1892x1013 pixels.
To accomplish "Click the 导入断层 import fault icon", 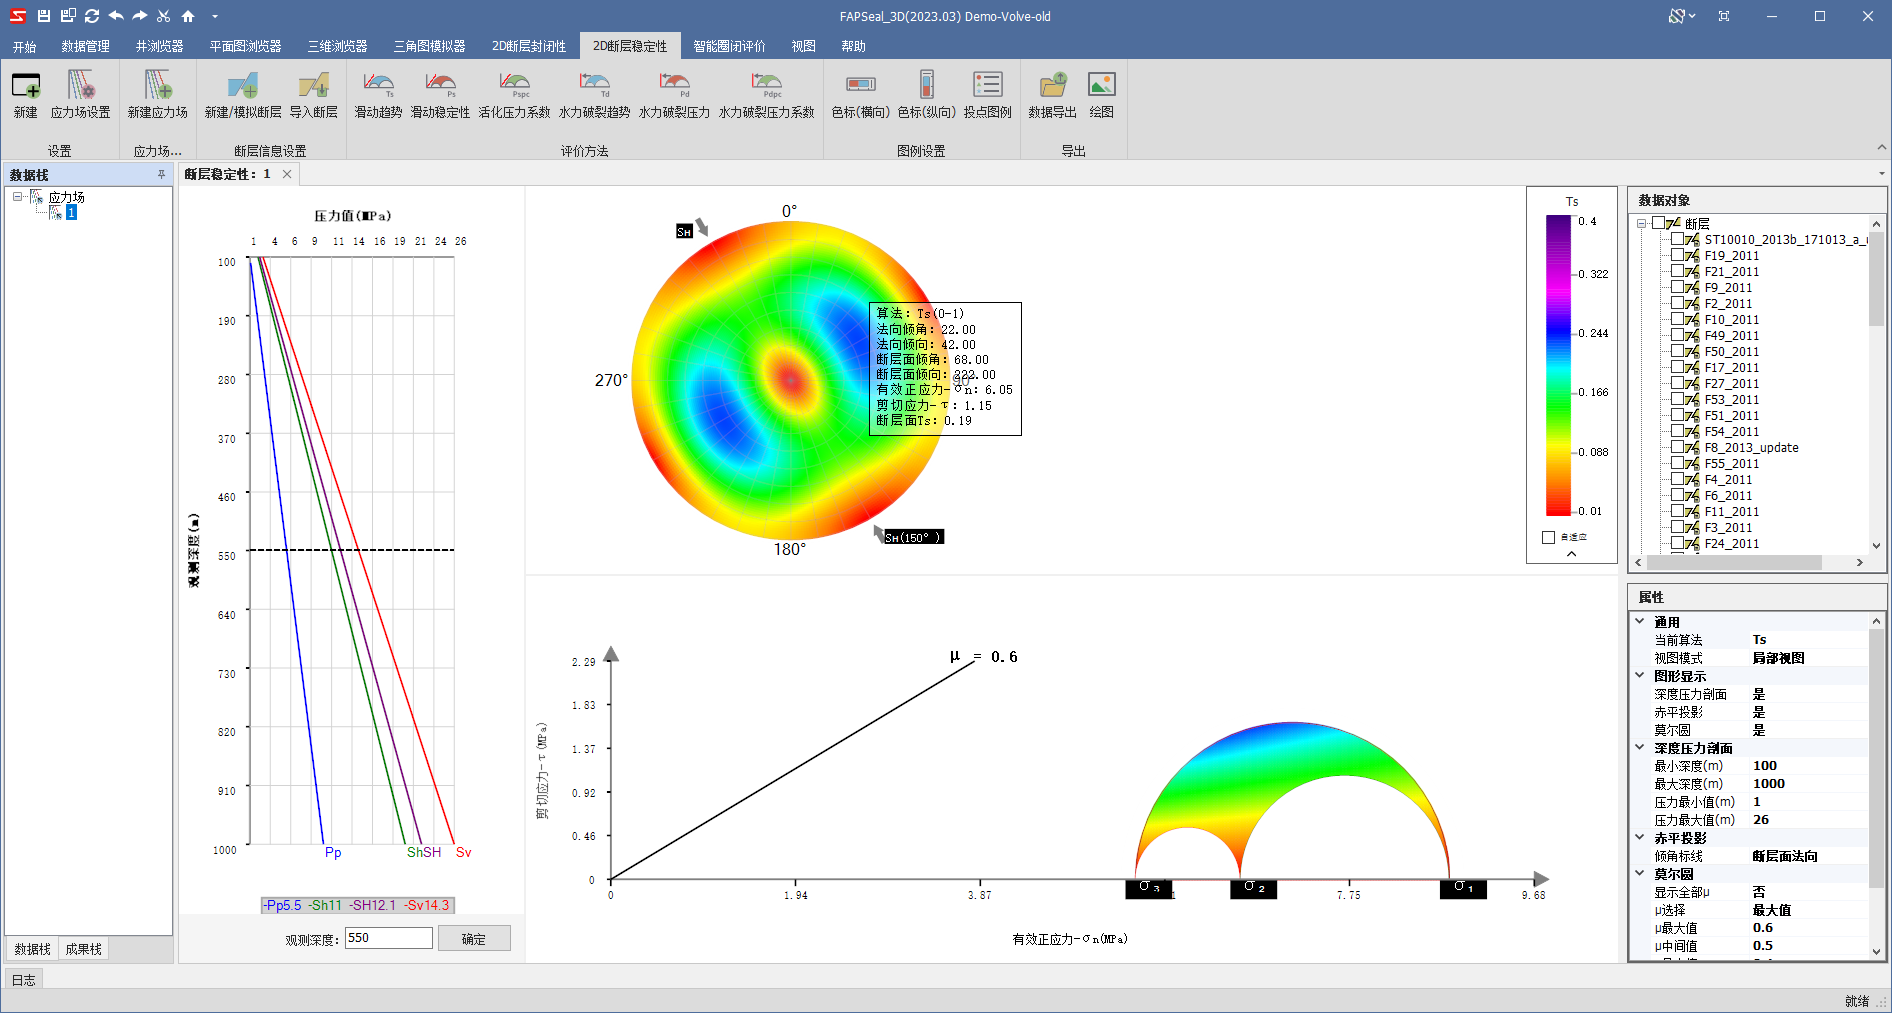I will click(314, 95).
